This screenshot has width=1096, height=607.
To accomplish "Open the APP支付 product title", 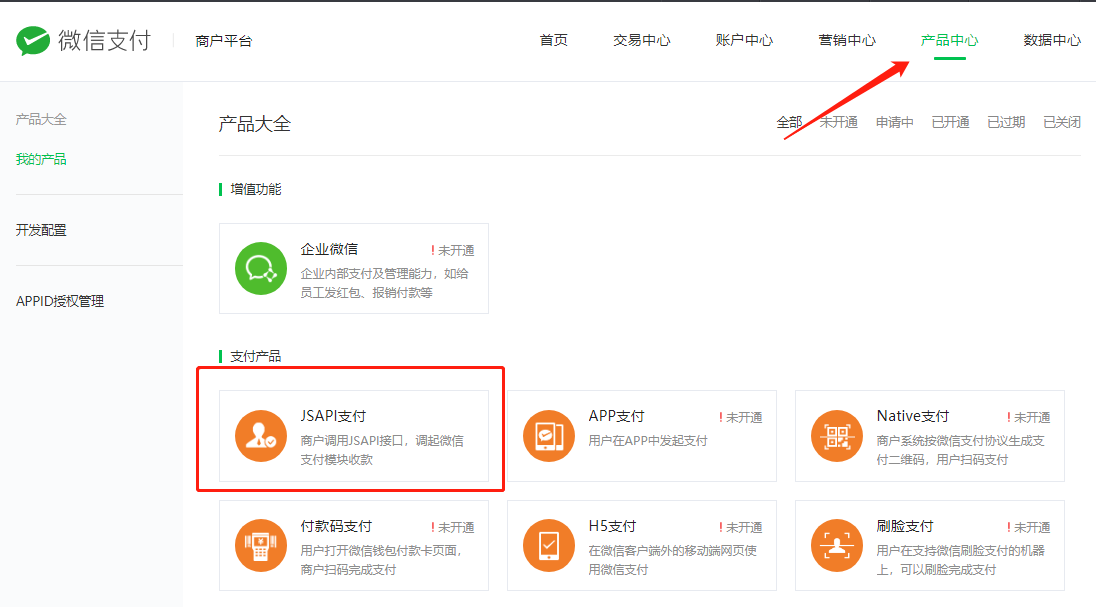I will pos(616,416).
